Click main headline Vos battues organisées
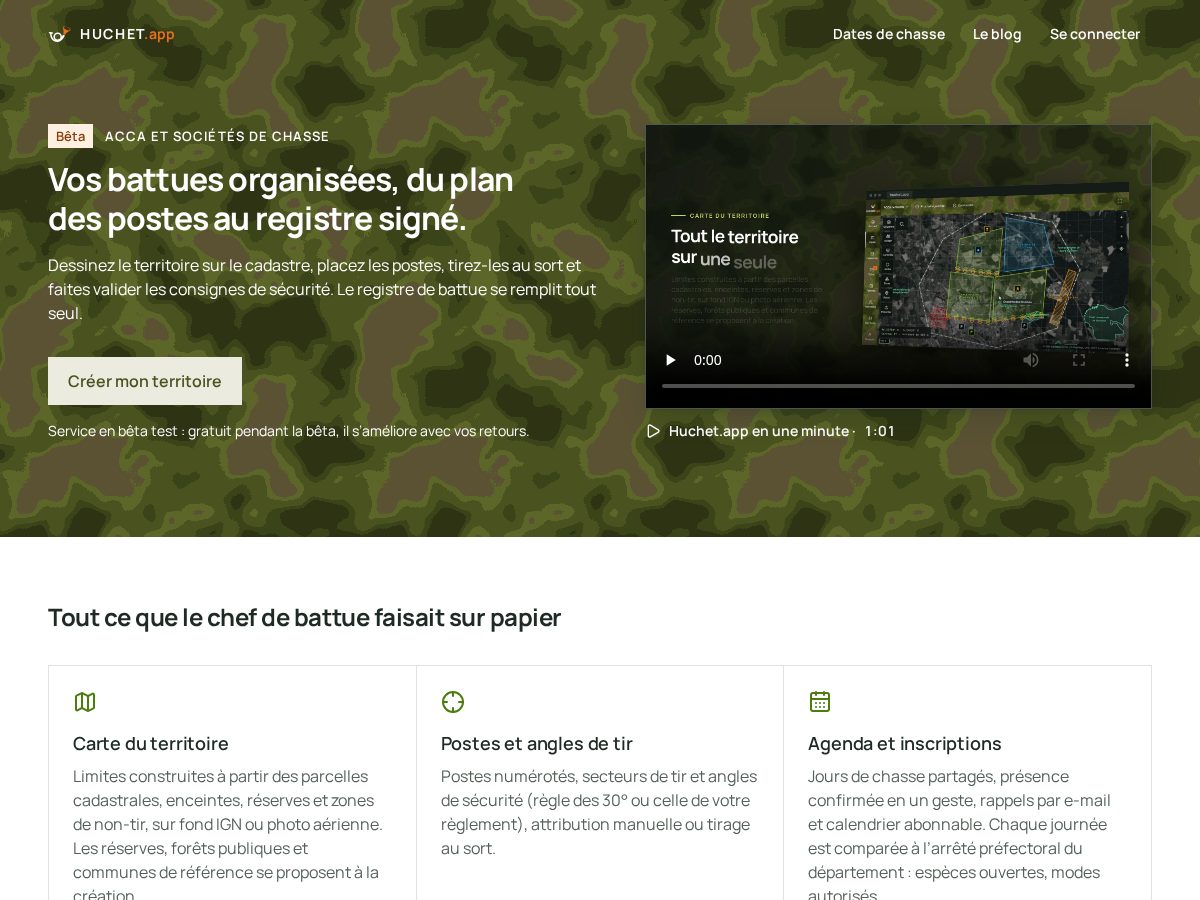This screenshot has width=1200, height=900. [x=281, y=199]
